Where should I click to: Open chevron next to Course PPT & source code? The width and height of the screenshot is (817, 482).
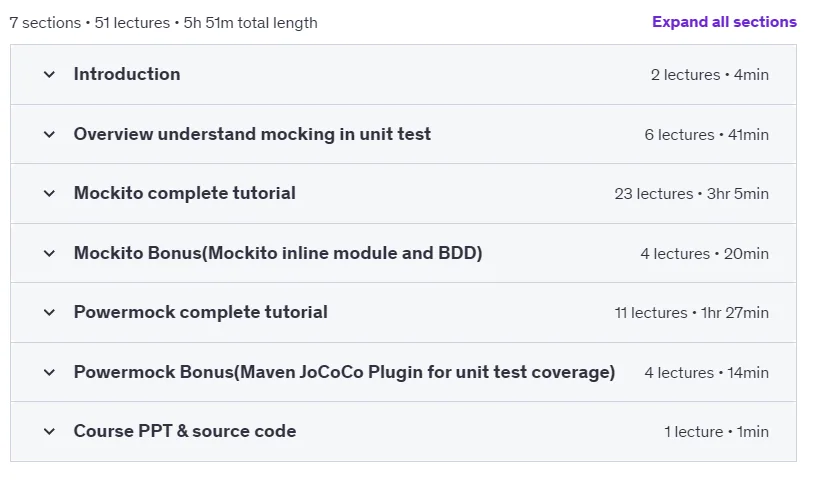(x=49, y=431)
